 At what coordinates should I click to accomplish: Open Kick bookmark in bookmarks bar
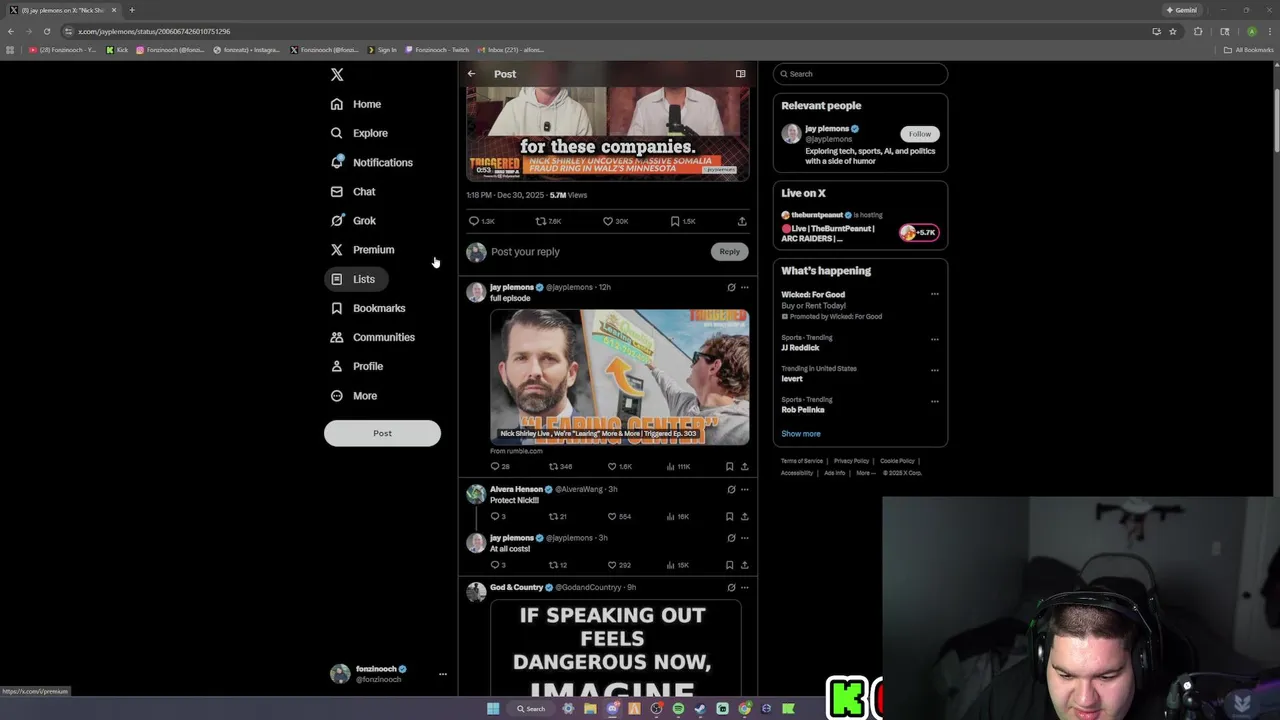[118, 50]
